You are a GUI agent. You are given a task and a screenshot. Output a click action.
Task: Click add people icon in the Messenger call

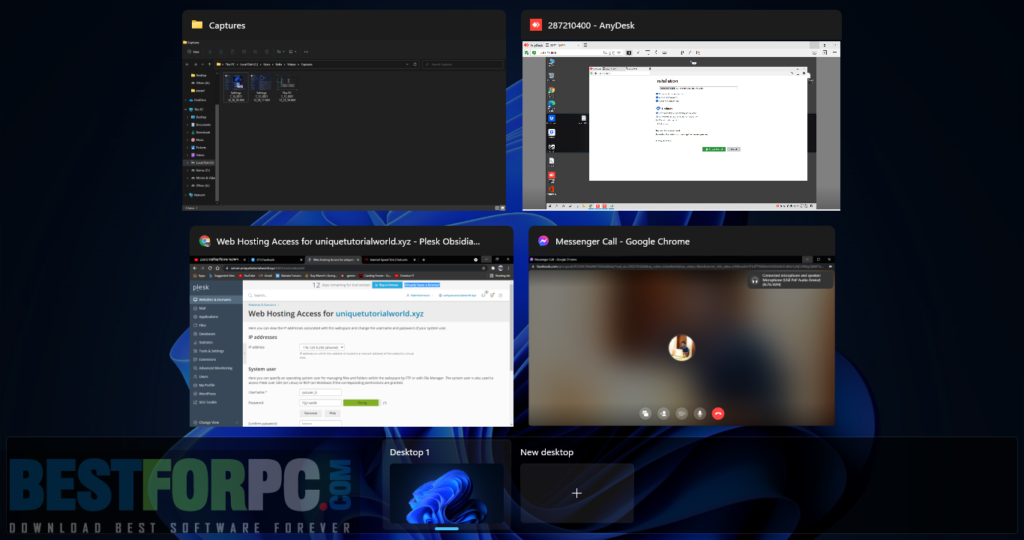click(663, 413)
